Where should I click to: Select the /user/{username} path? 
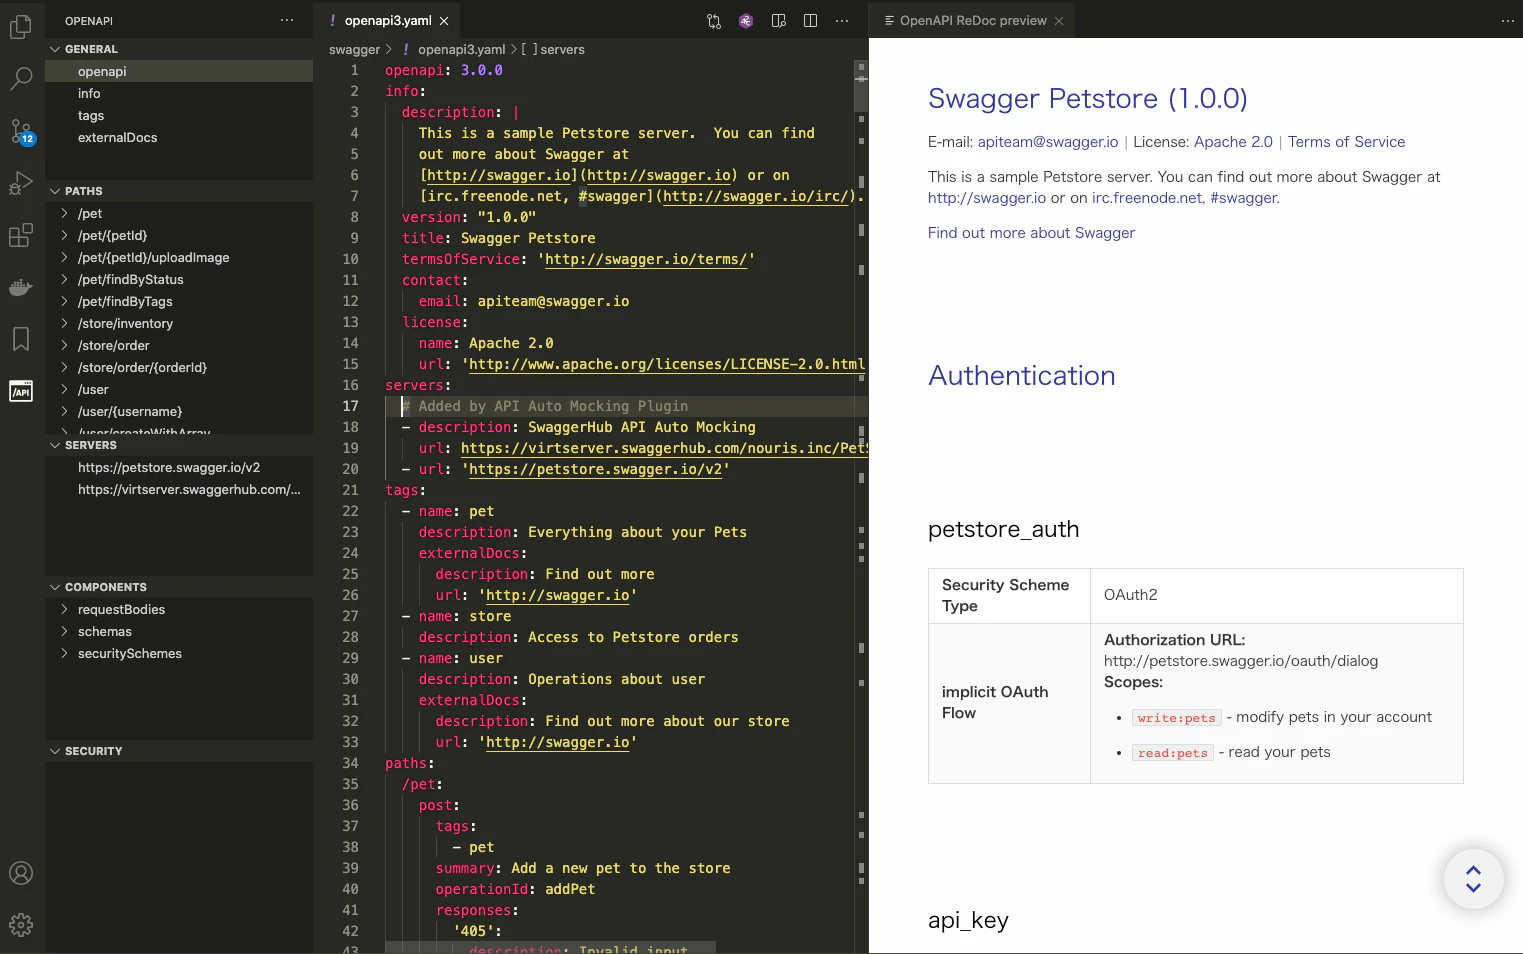click(x=179, y=411)
